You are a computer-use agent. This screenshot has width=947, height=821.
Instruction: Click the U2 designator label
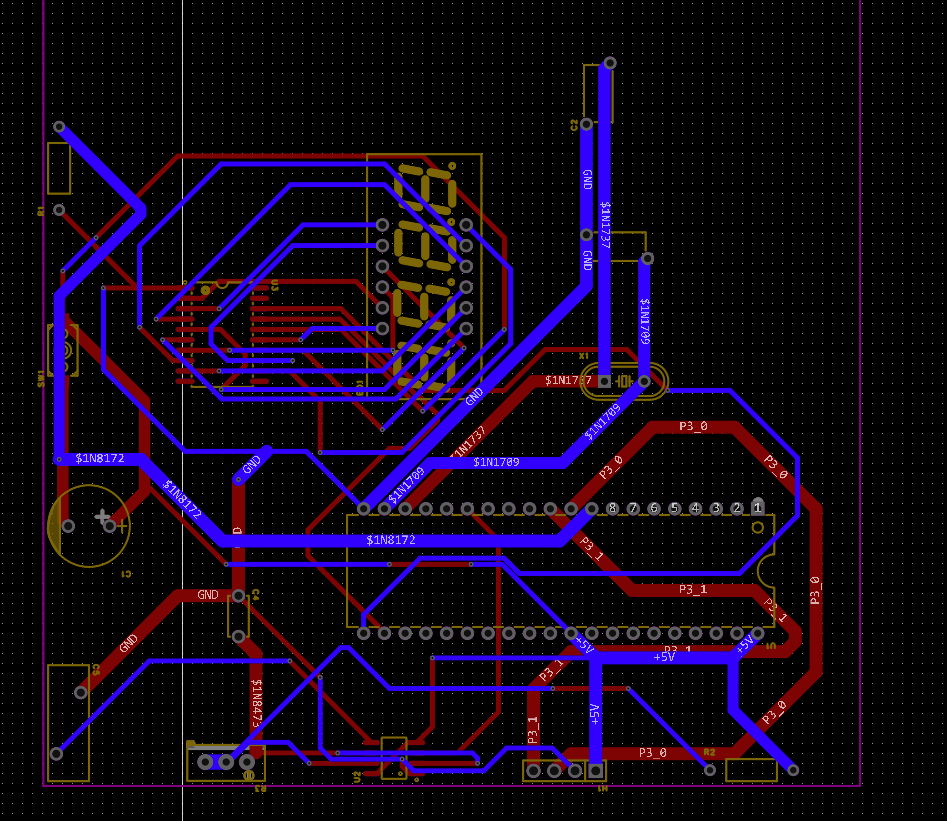click(357, 777)
